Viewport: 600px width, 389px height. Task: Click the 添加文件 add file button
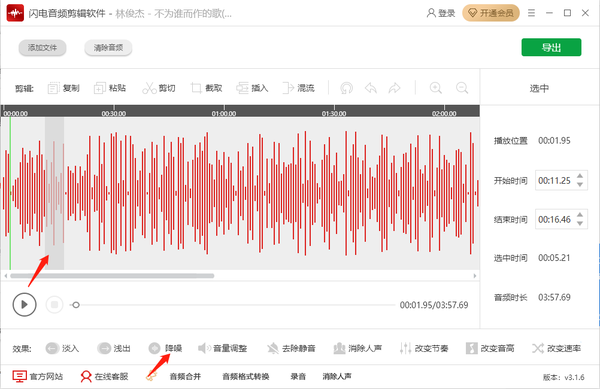click(x=42, y=48)
